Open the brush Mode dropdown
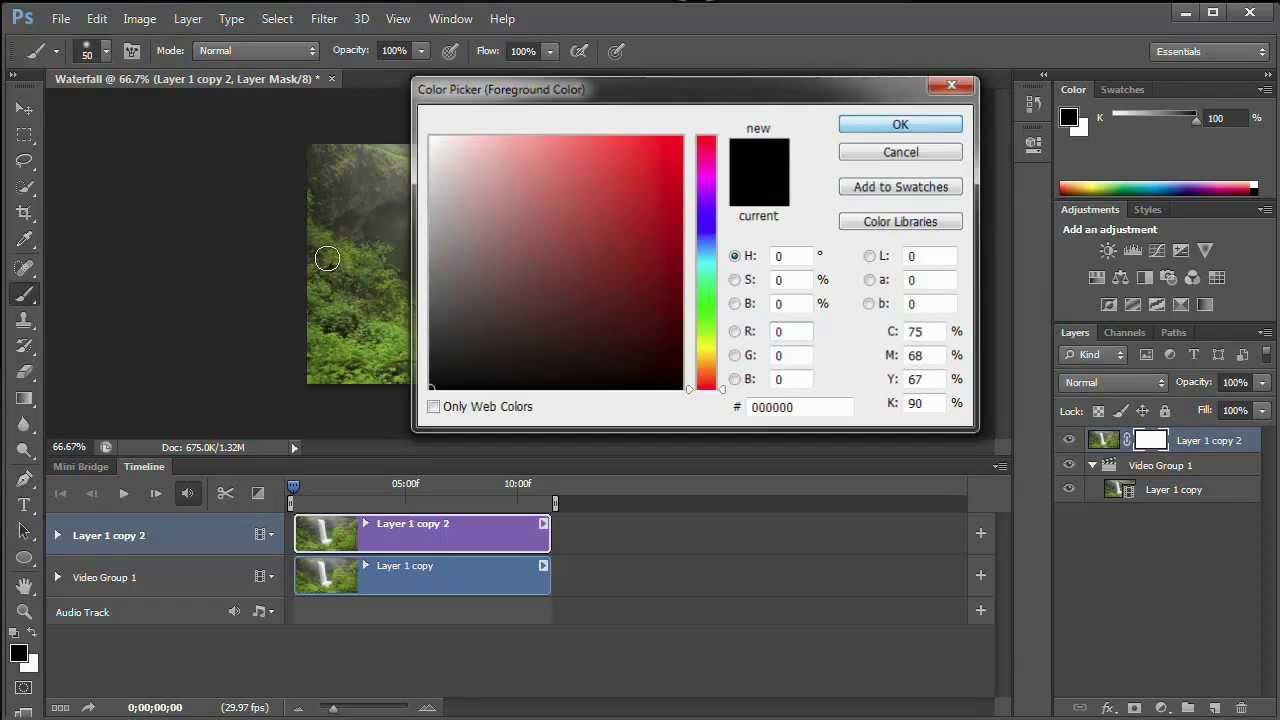The image size is (1280, 720). (x=257, y=51)
